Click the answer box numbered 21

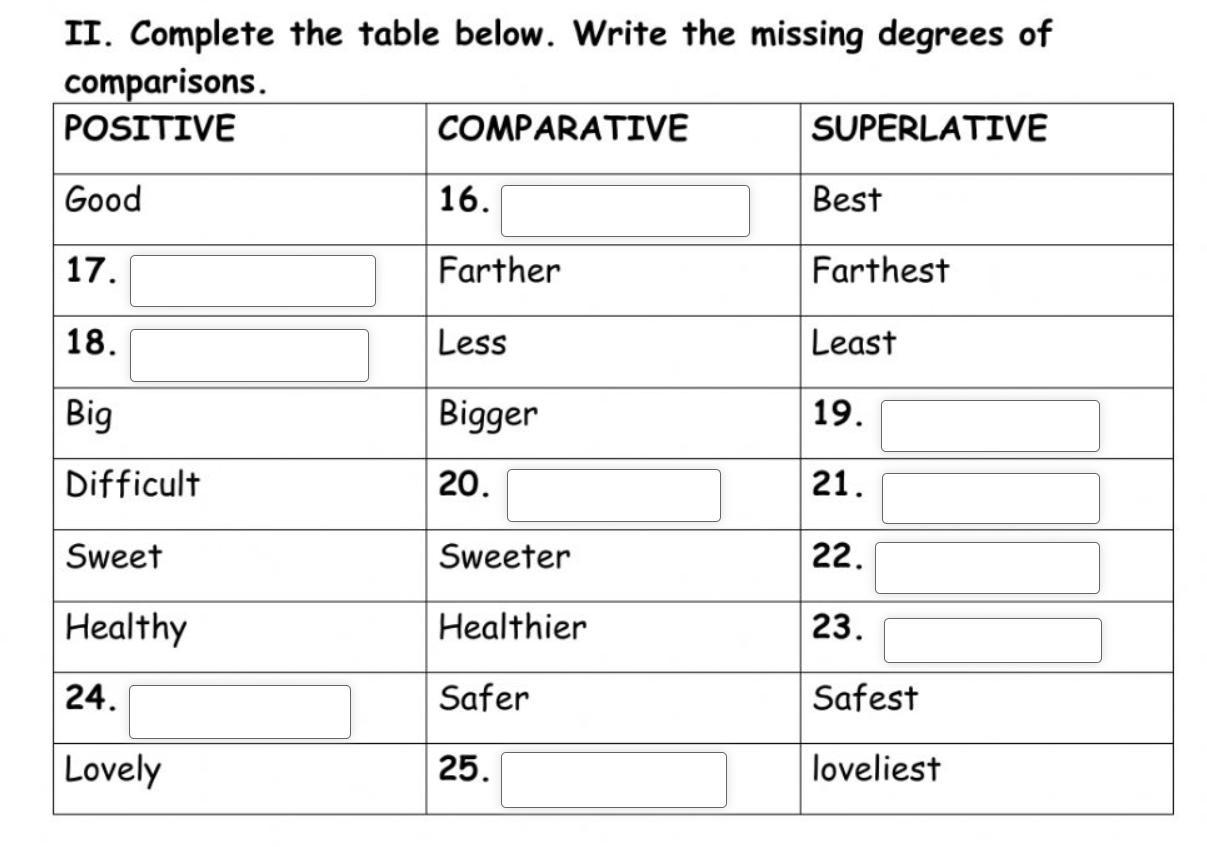click(990, 498)
